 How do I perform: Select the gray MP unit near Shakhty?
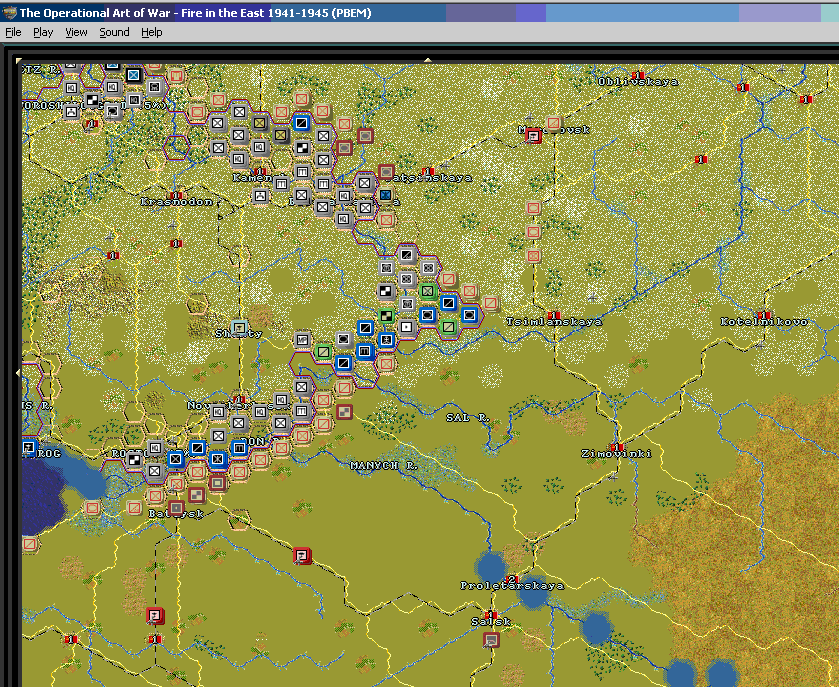(x=302, y=339)
